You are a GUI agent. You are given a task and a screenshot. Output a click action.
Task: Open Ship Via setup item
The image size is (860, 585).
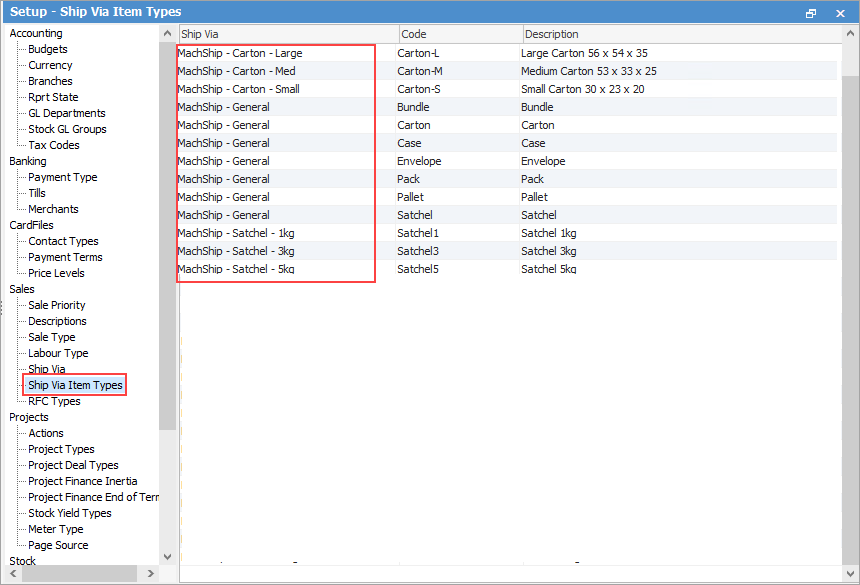(47, 369)
